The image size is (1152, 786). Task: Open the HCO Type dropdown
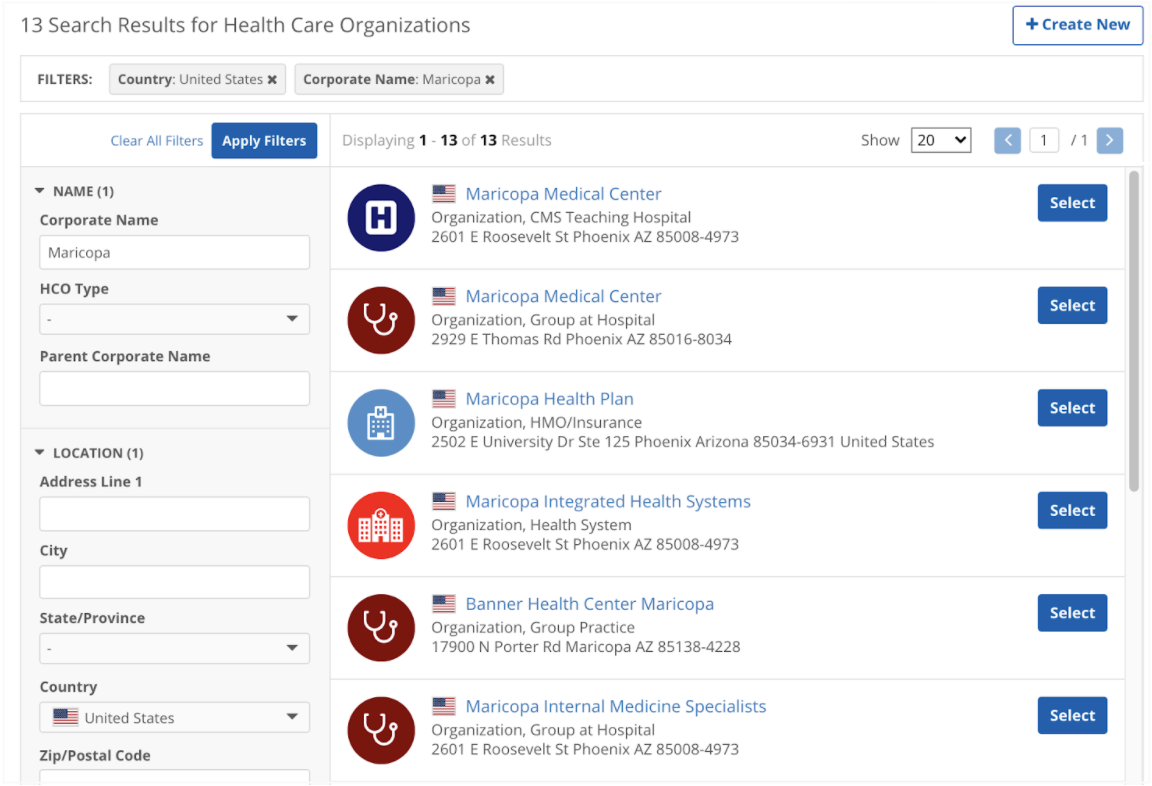click(174, 320)
